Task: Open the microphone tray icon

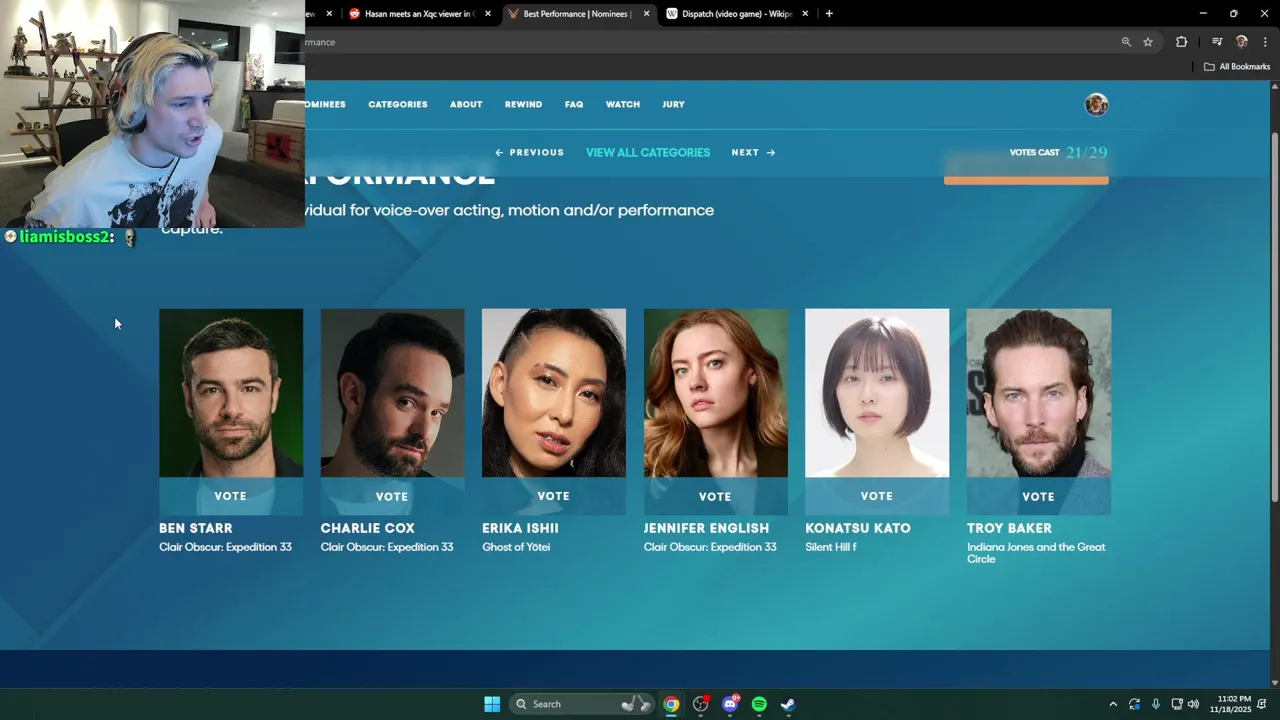Action: click(x=1156, y=704)
